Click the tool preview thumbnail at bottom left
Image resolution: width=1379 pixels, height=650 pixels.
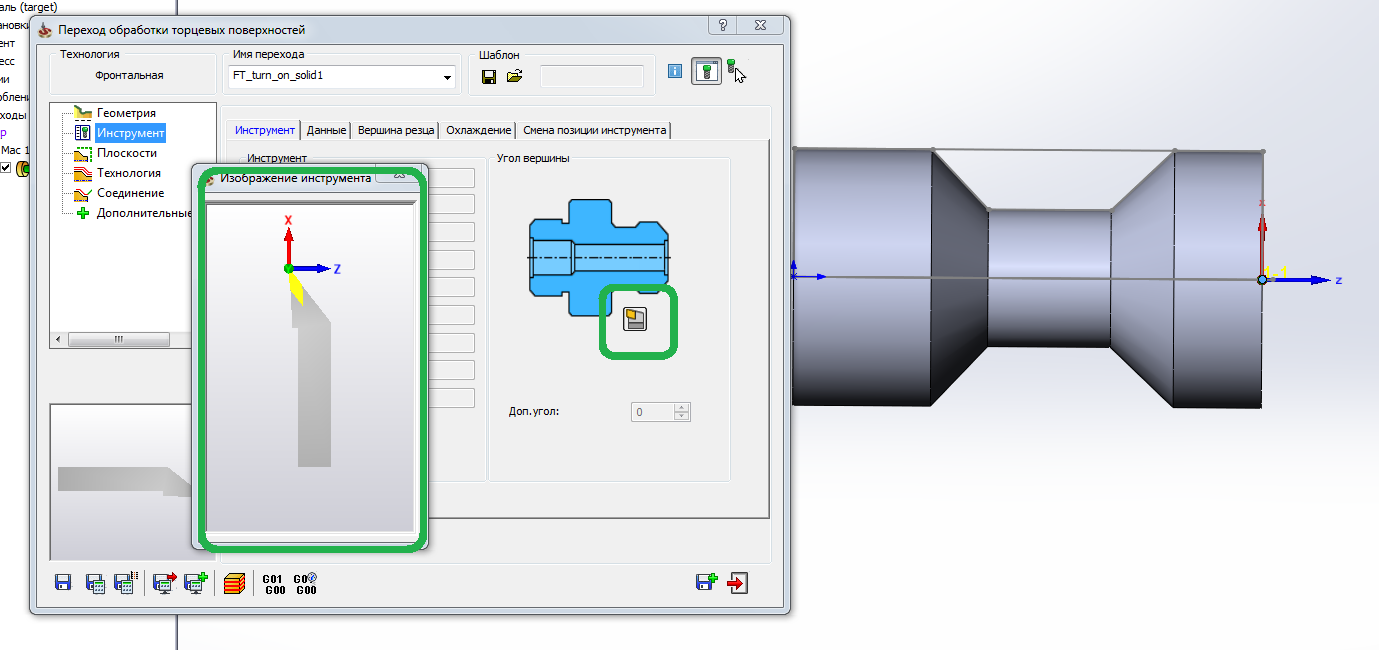(120, 482)
